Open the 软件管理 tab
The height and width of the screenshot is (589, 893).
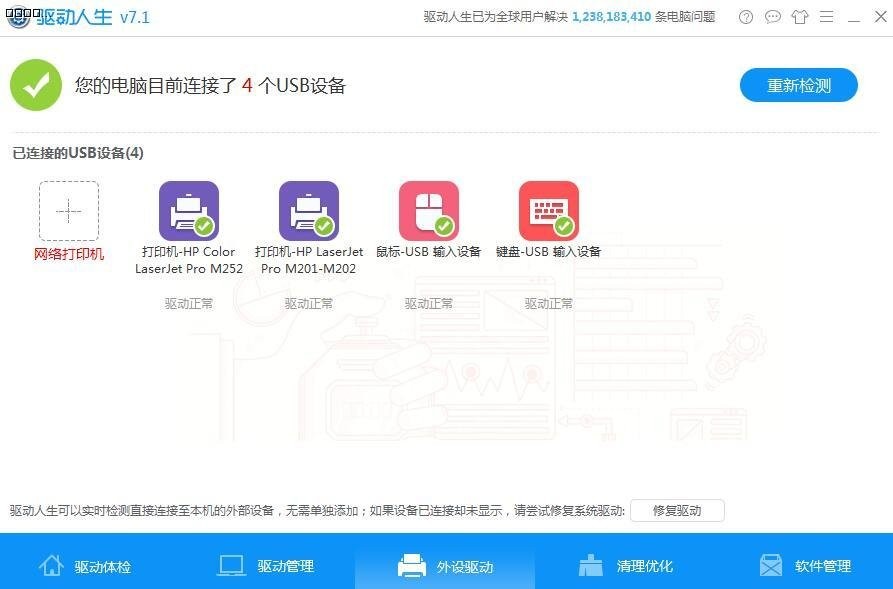click(804, 566)
